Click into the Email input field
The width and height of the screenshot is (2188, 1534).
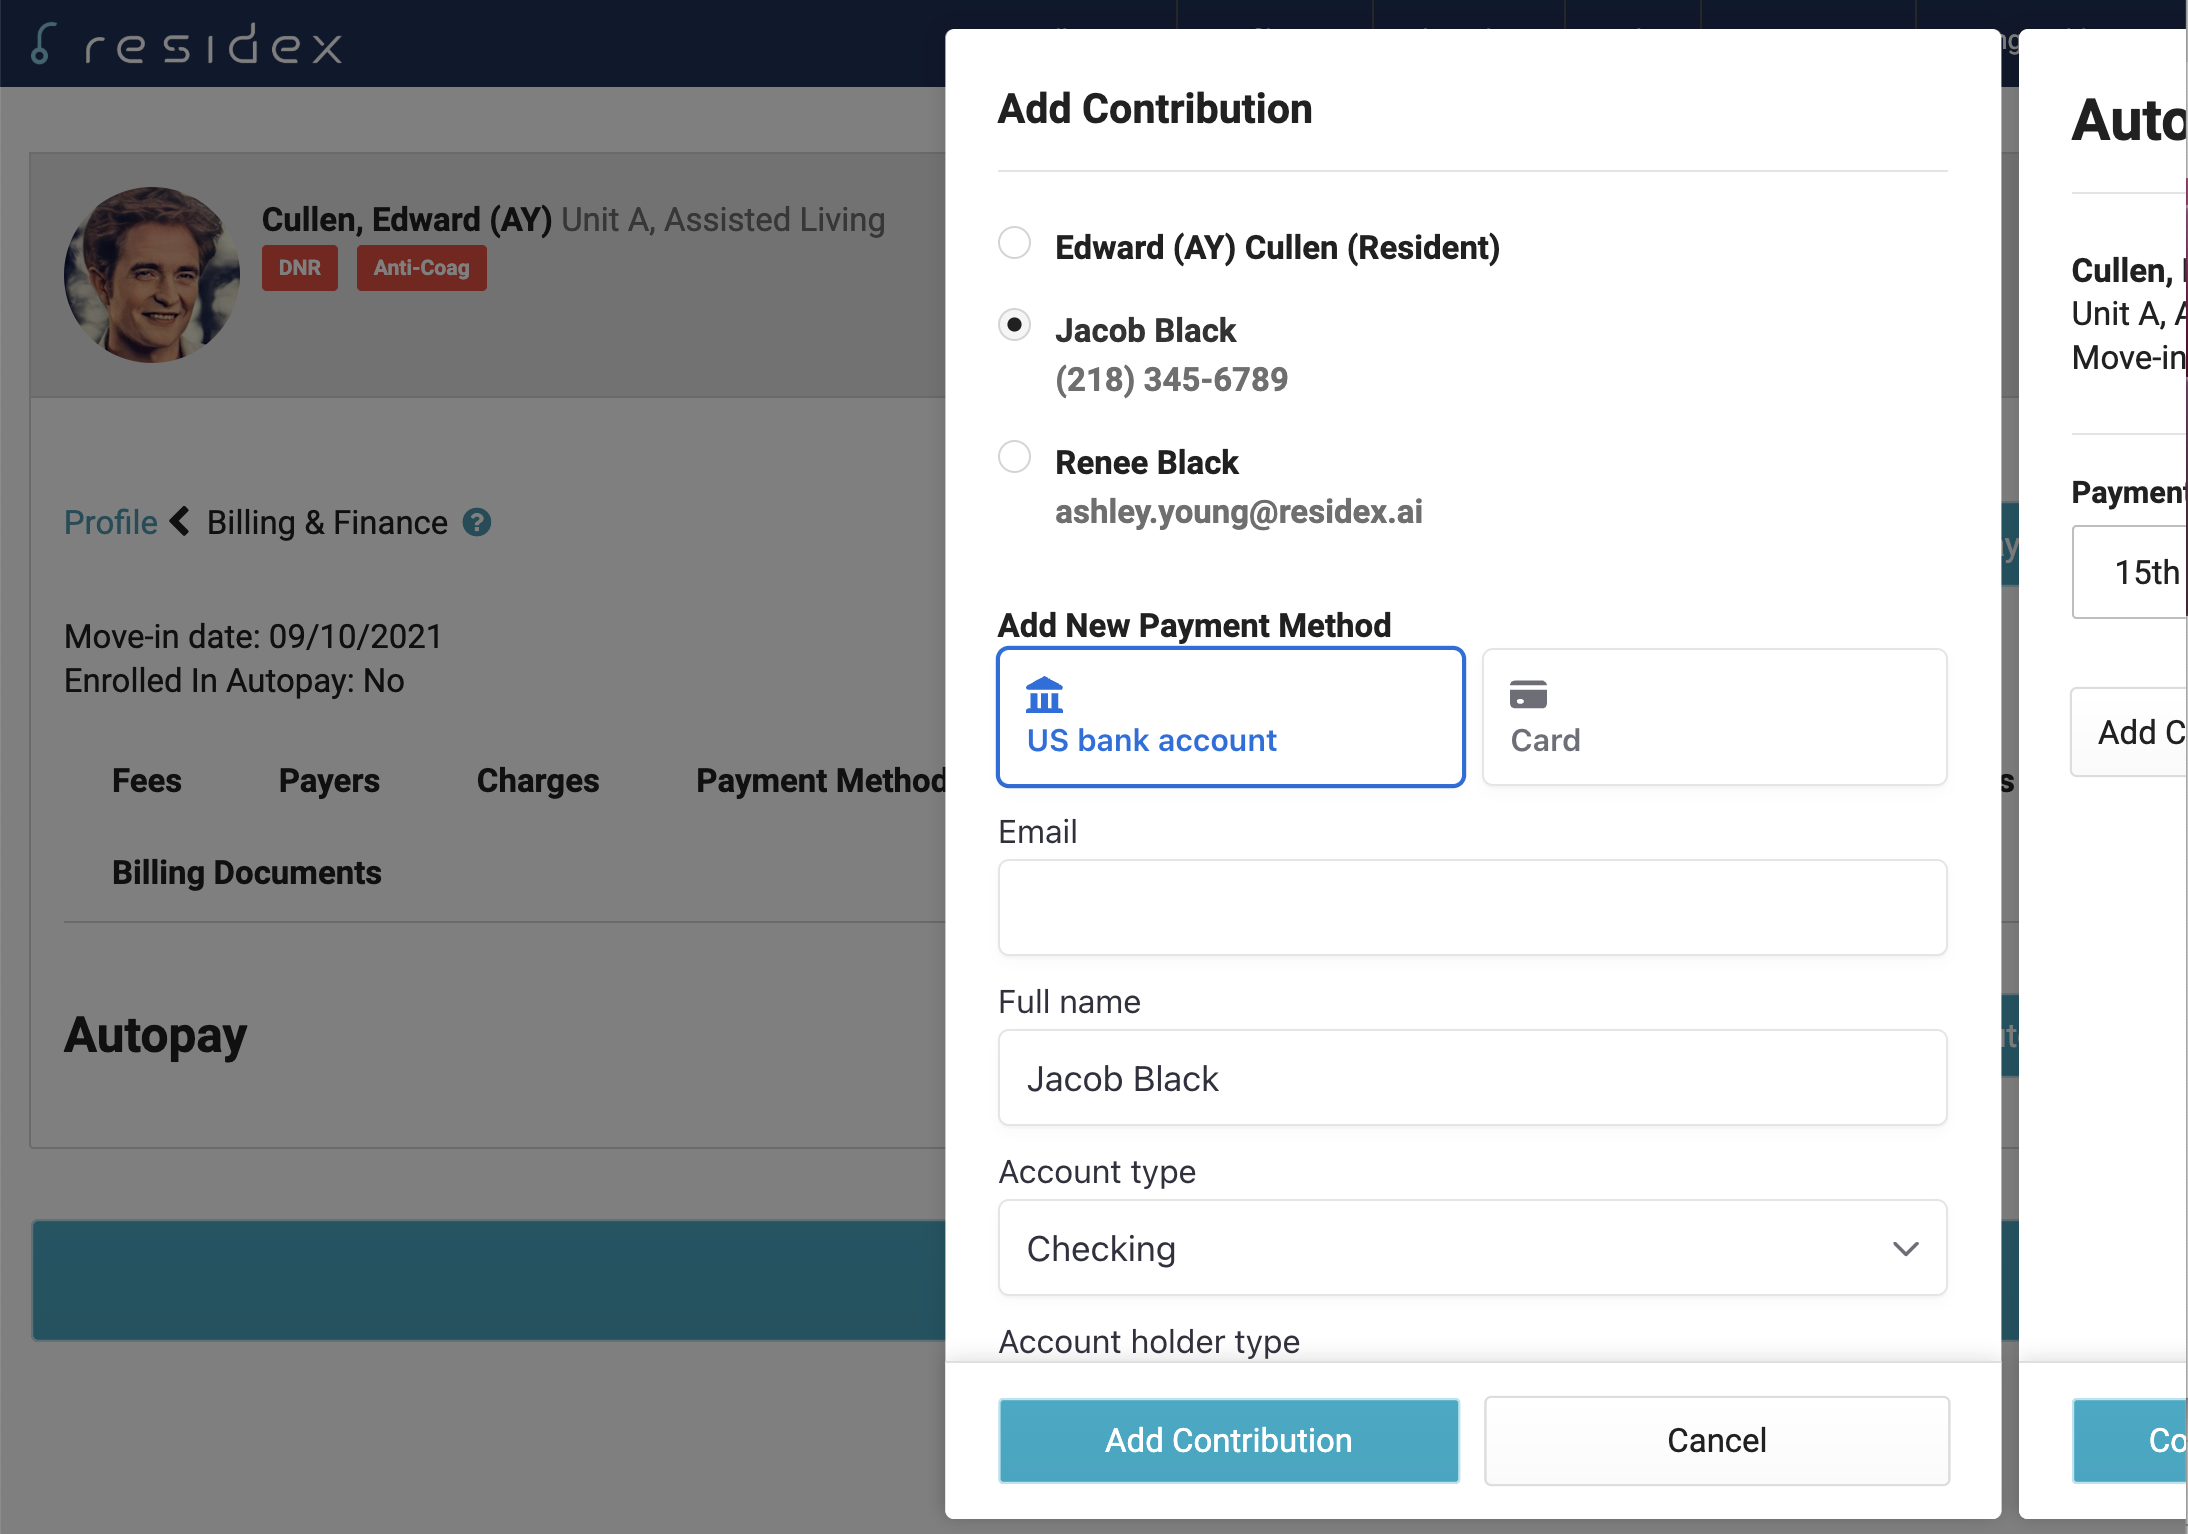[x=1471, y=907]
